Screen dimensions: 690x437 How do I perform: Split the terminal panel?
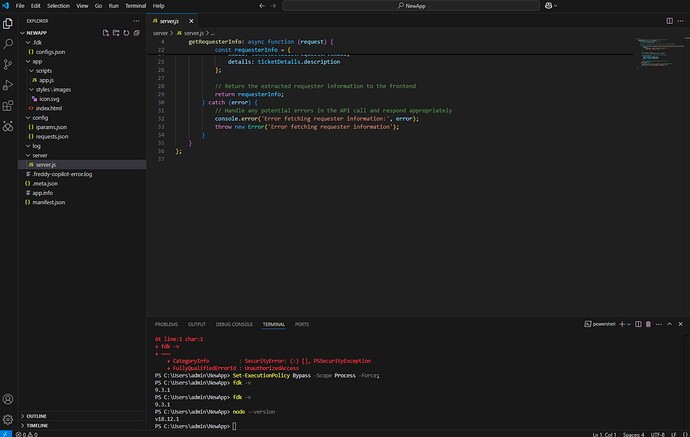pos(638,324)
